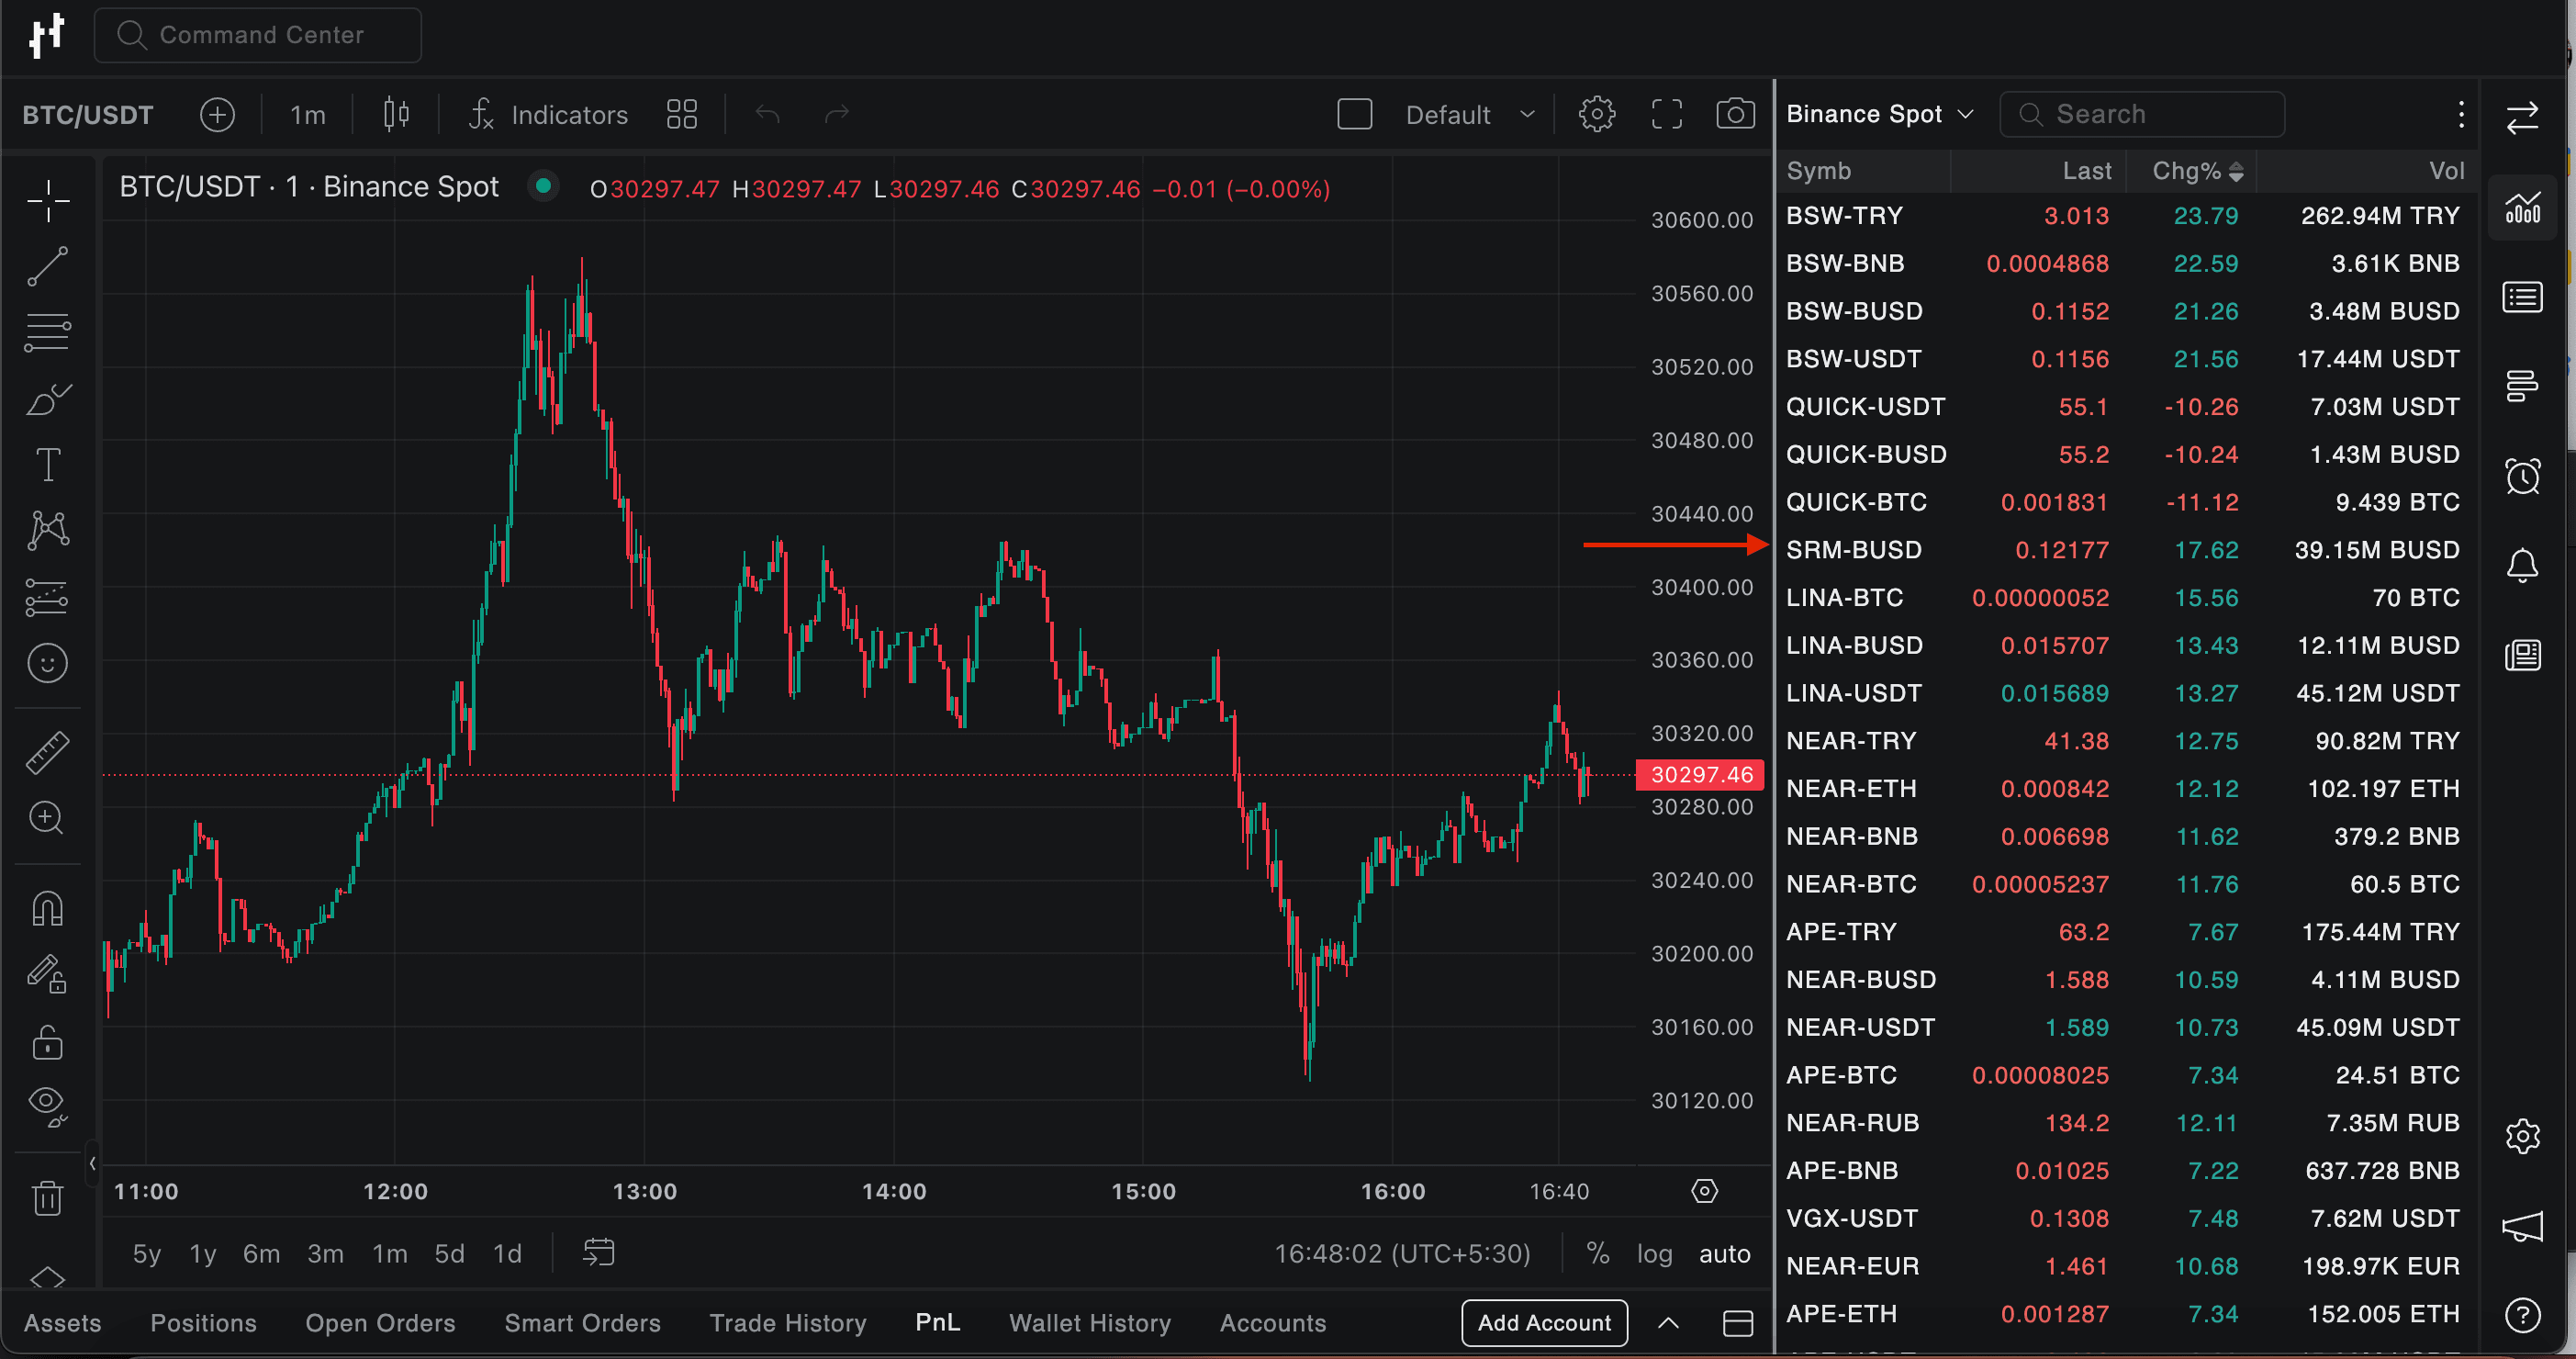Screen dimensions: 2576x1359
Task: Enter fullscreen chart mode
Action: click(1666, 114)
